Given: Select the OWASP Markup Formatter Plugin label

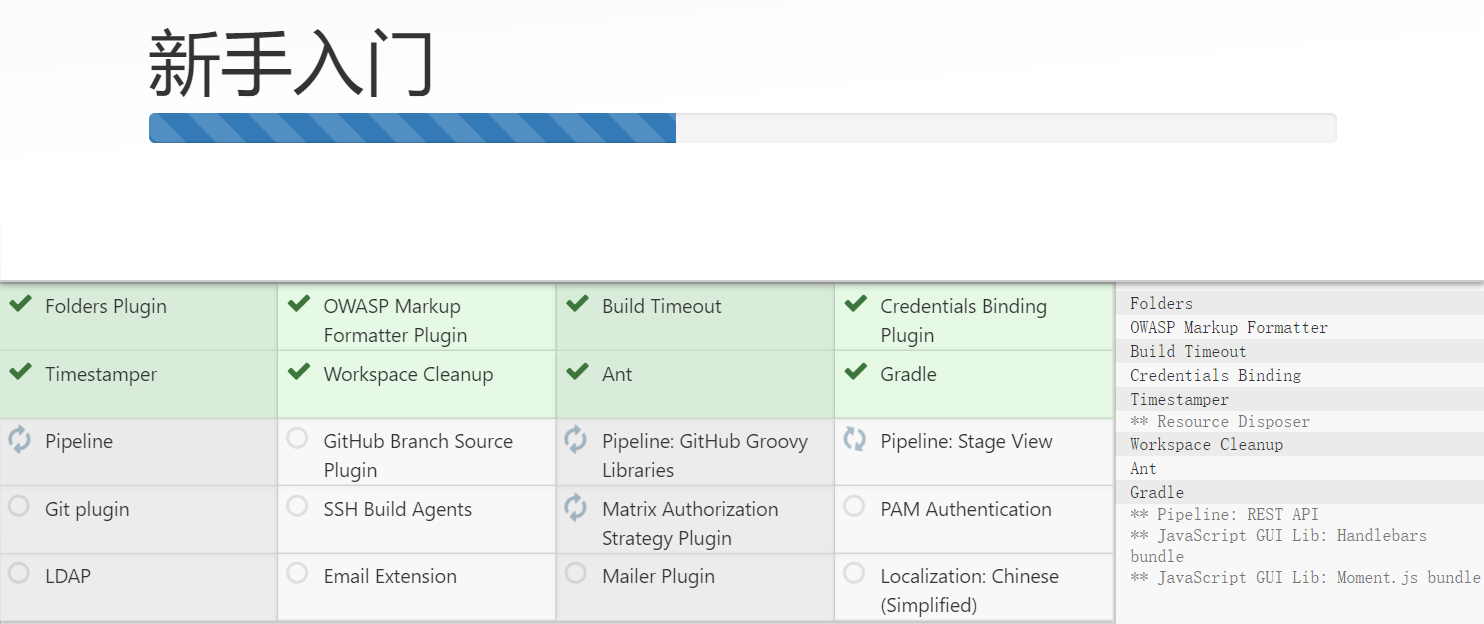Looking at the screenshot, I should [x=395, y=320].
